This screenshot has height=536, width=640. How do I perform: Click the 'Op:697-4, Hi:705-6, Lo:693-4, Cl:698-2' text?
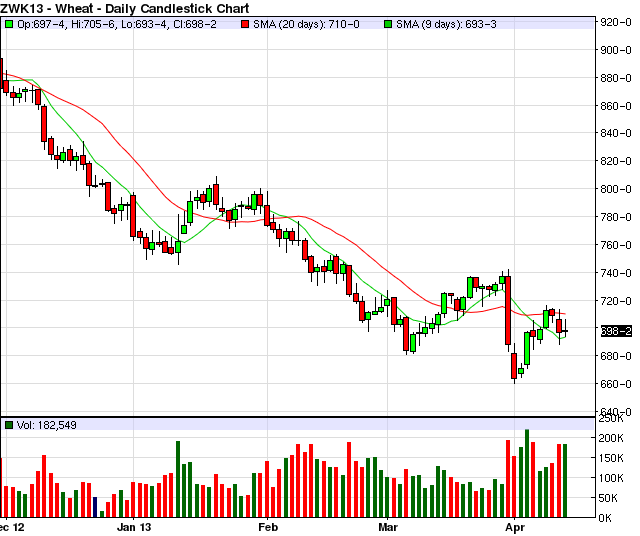click(117, 24)
